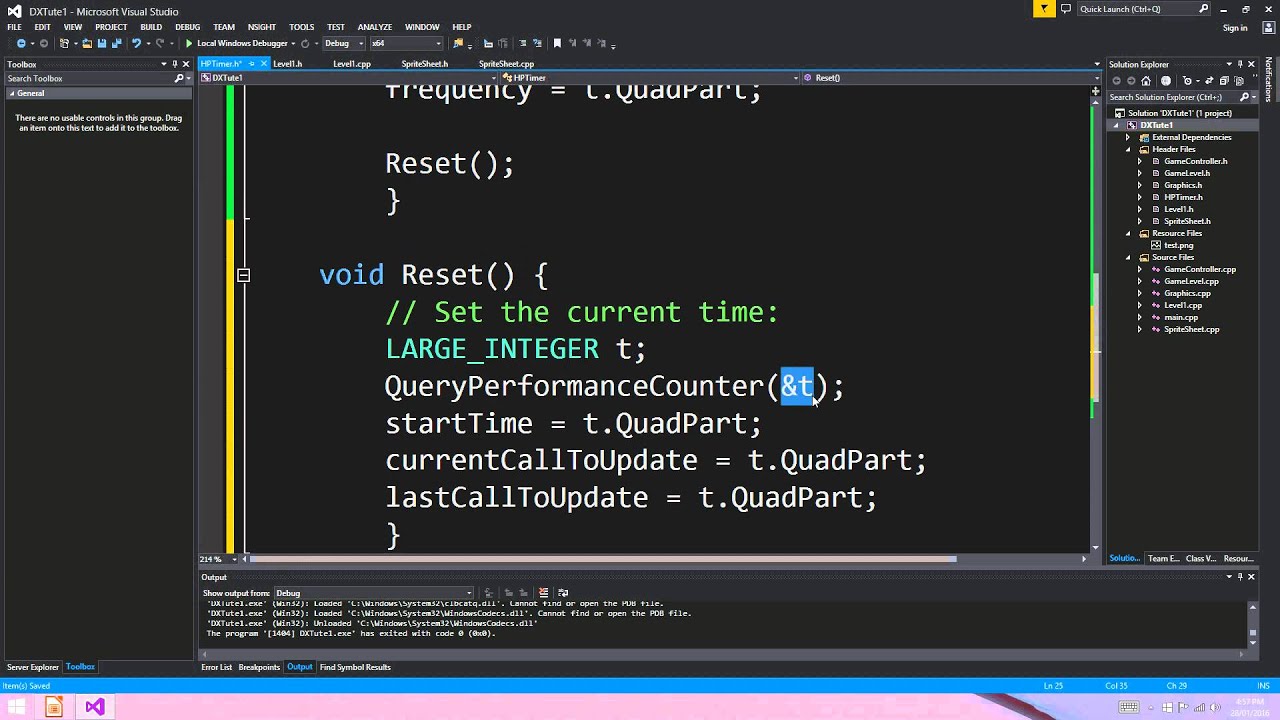Select GameController.cpp in Solution Explorer
The width and height of the screenshot is (1280, 720).
[1200, 269]
